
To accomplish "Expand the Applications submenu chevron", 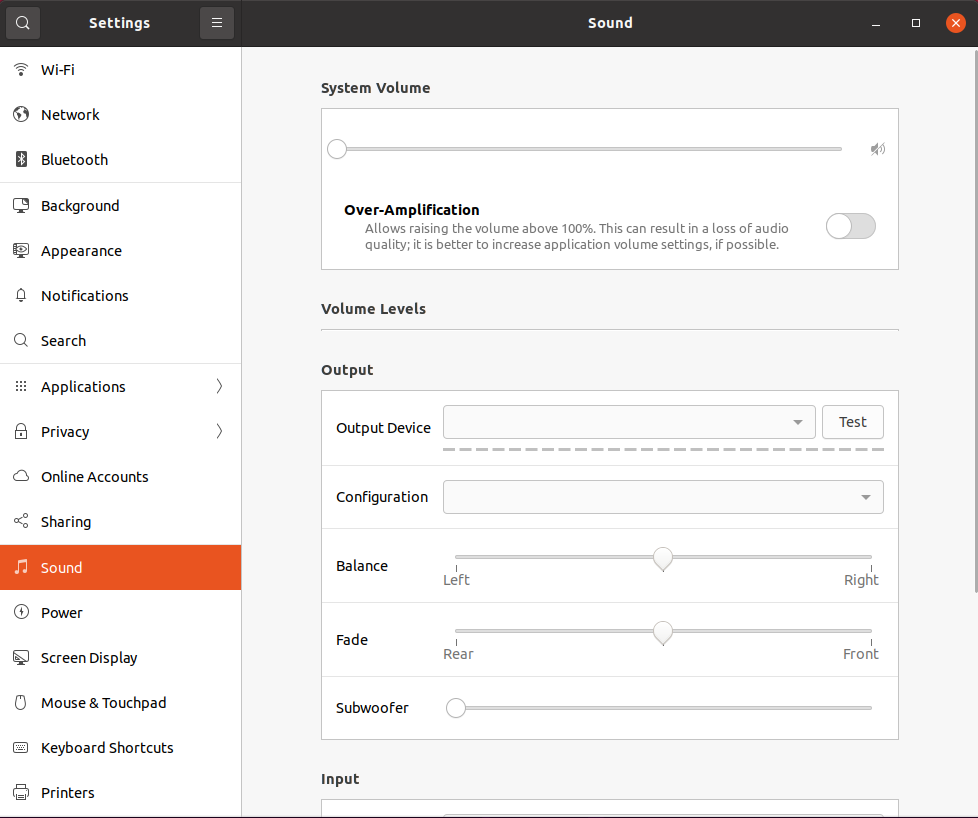I will coord(219,386).
